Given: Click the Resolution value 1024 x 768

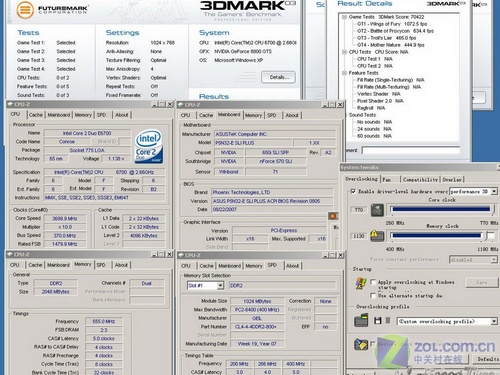Looking at the screenshot, I should (162, 43).
